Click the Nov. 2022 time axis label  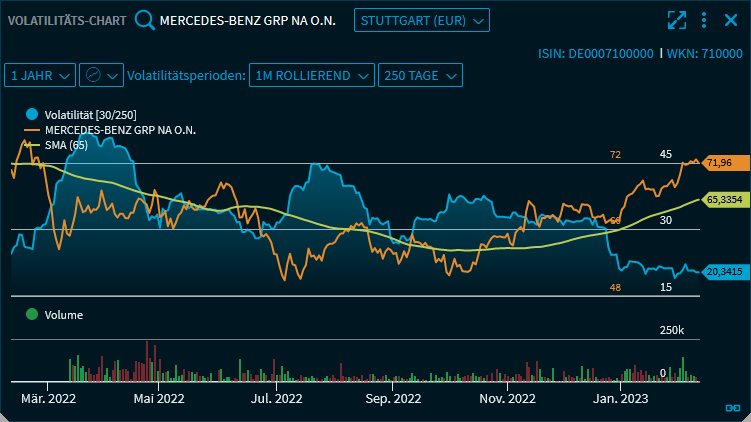pyautogui.click(x=508, y=399)
